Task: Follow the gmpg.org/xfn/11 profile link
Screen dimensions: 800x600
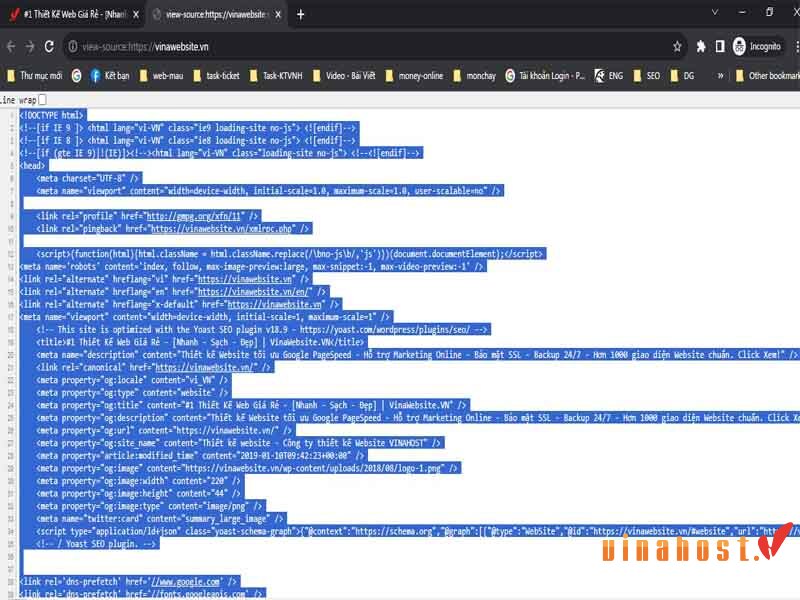Action: tap(193, 216)
